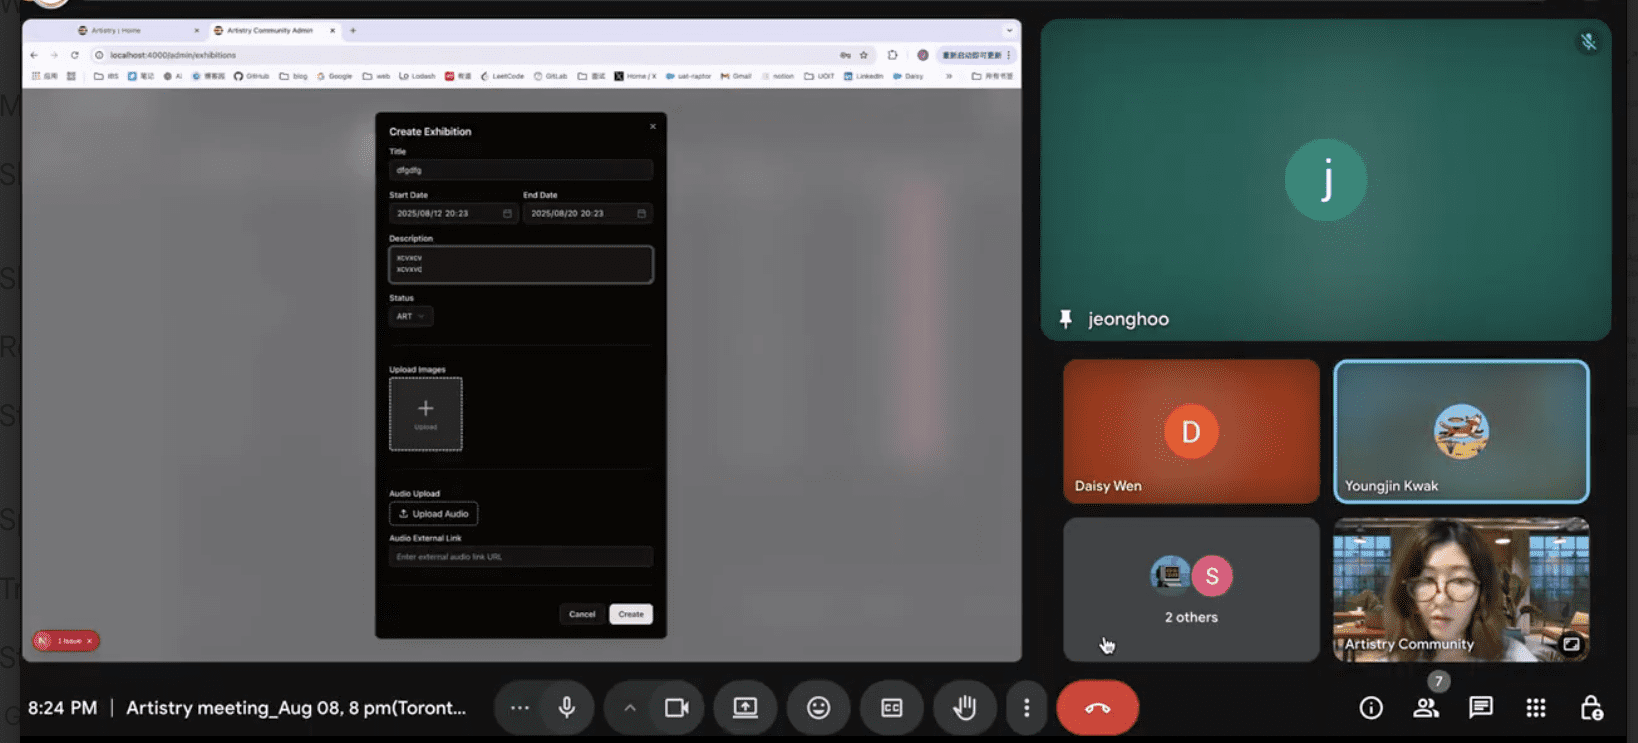Click the present screen icon
The width and height of the screenshot is (1638, 743).
pyautogui.click(x=745, y=708)
